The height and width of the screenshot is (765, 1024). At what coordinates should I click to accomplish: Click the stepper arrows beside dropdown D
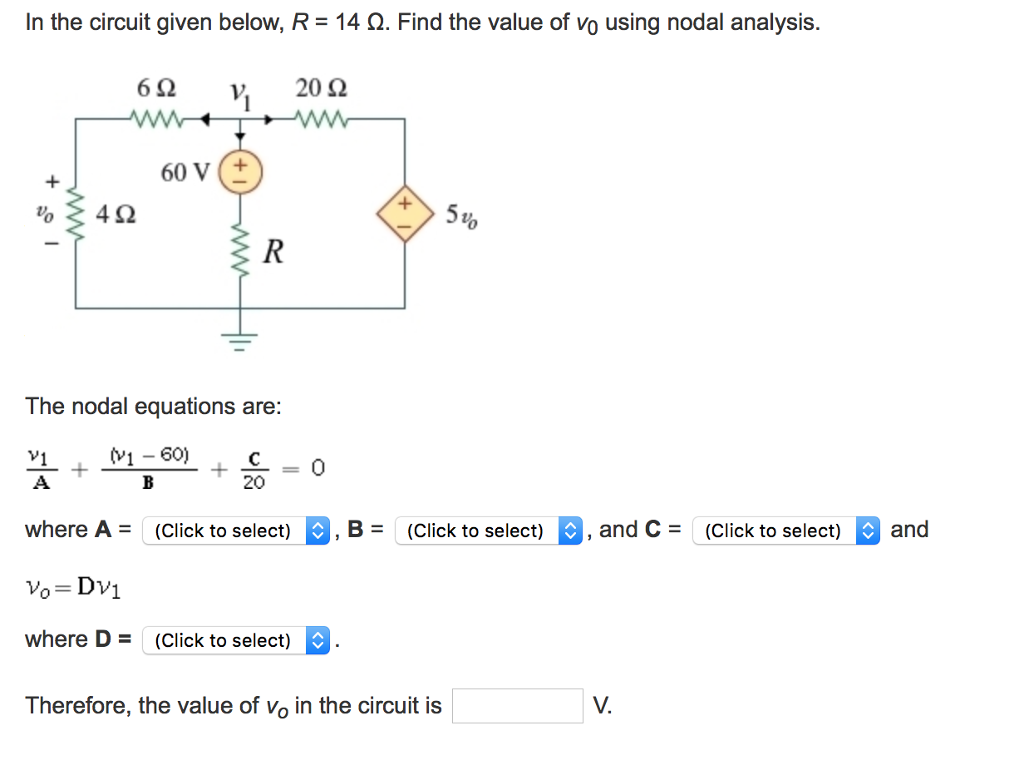tap(318, 640)
